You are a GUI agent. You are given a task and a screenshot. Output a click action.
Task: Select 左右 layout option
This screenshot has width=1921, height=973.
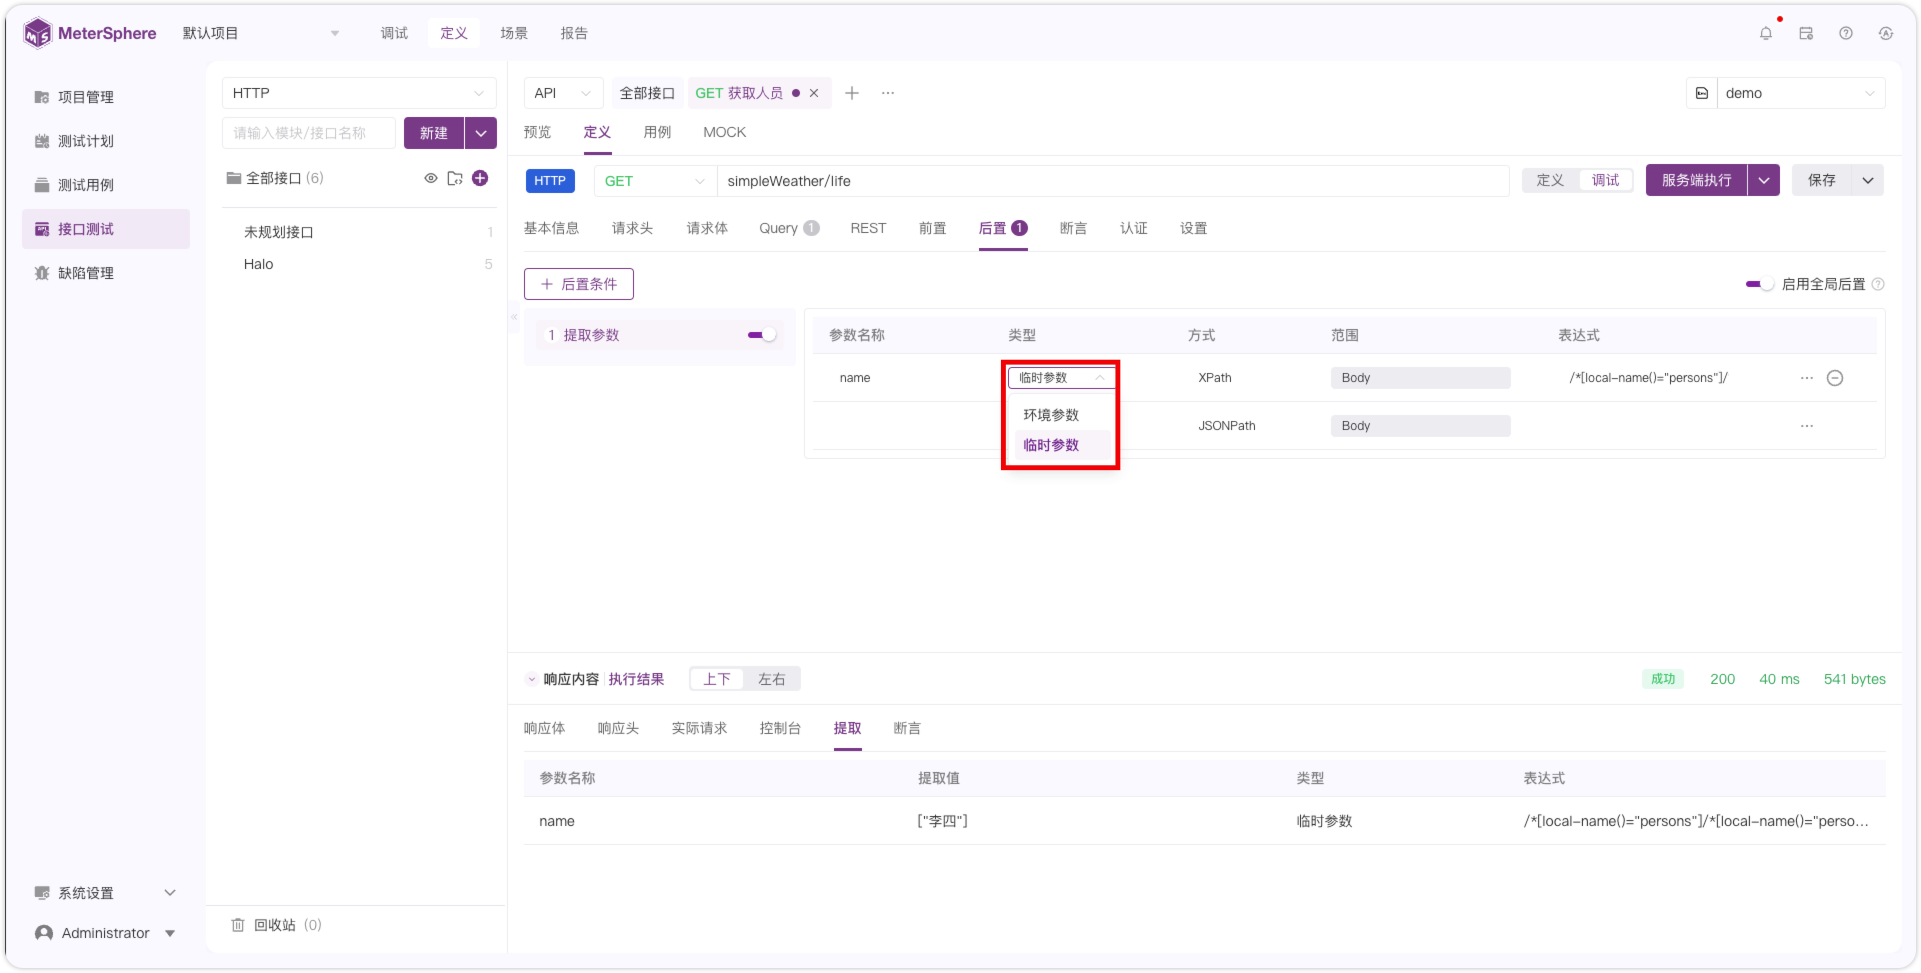pyautogui.click(x=771, y=679)
